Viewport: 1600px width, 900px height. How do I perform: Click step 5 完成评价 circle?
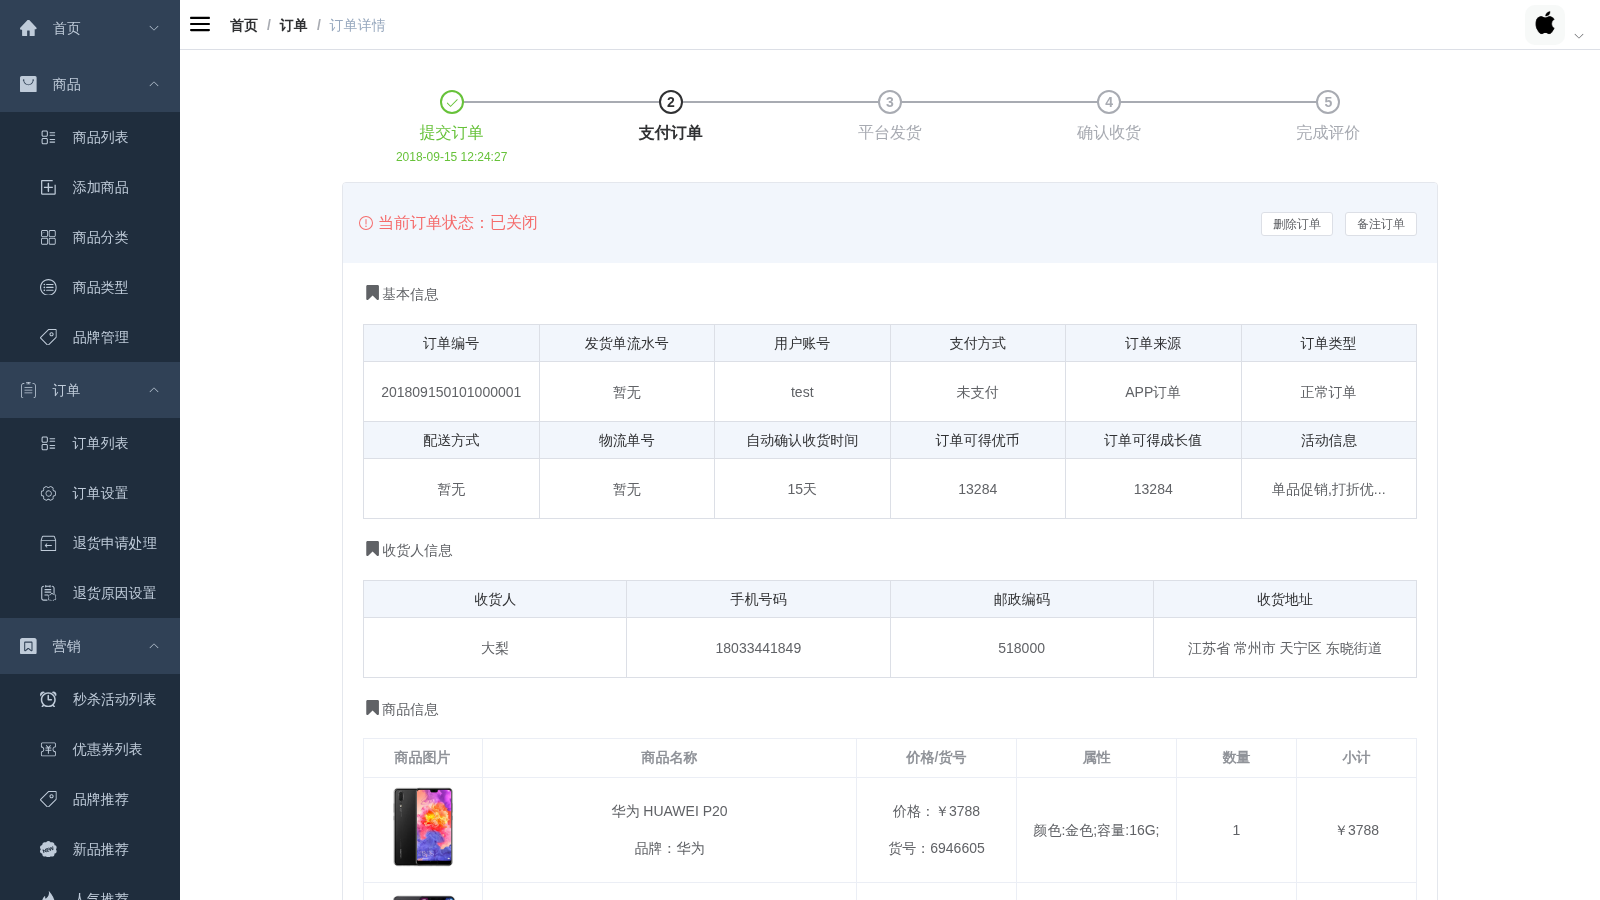click(x=1328, y=102)
